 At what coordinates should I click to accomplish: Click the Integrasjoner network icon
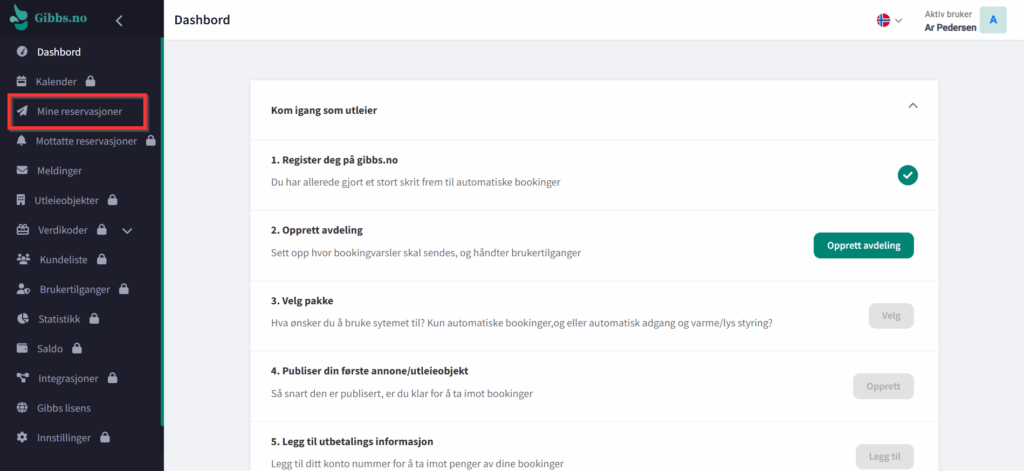pos(22,378)
